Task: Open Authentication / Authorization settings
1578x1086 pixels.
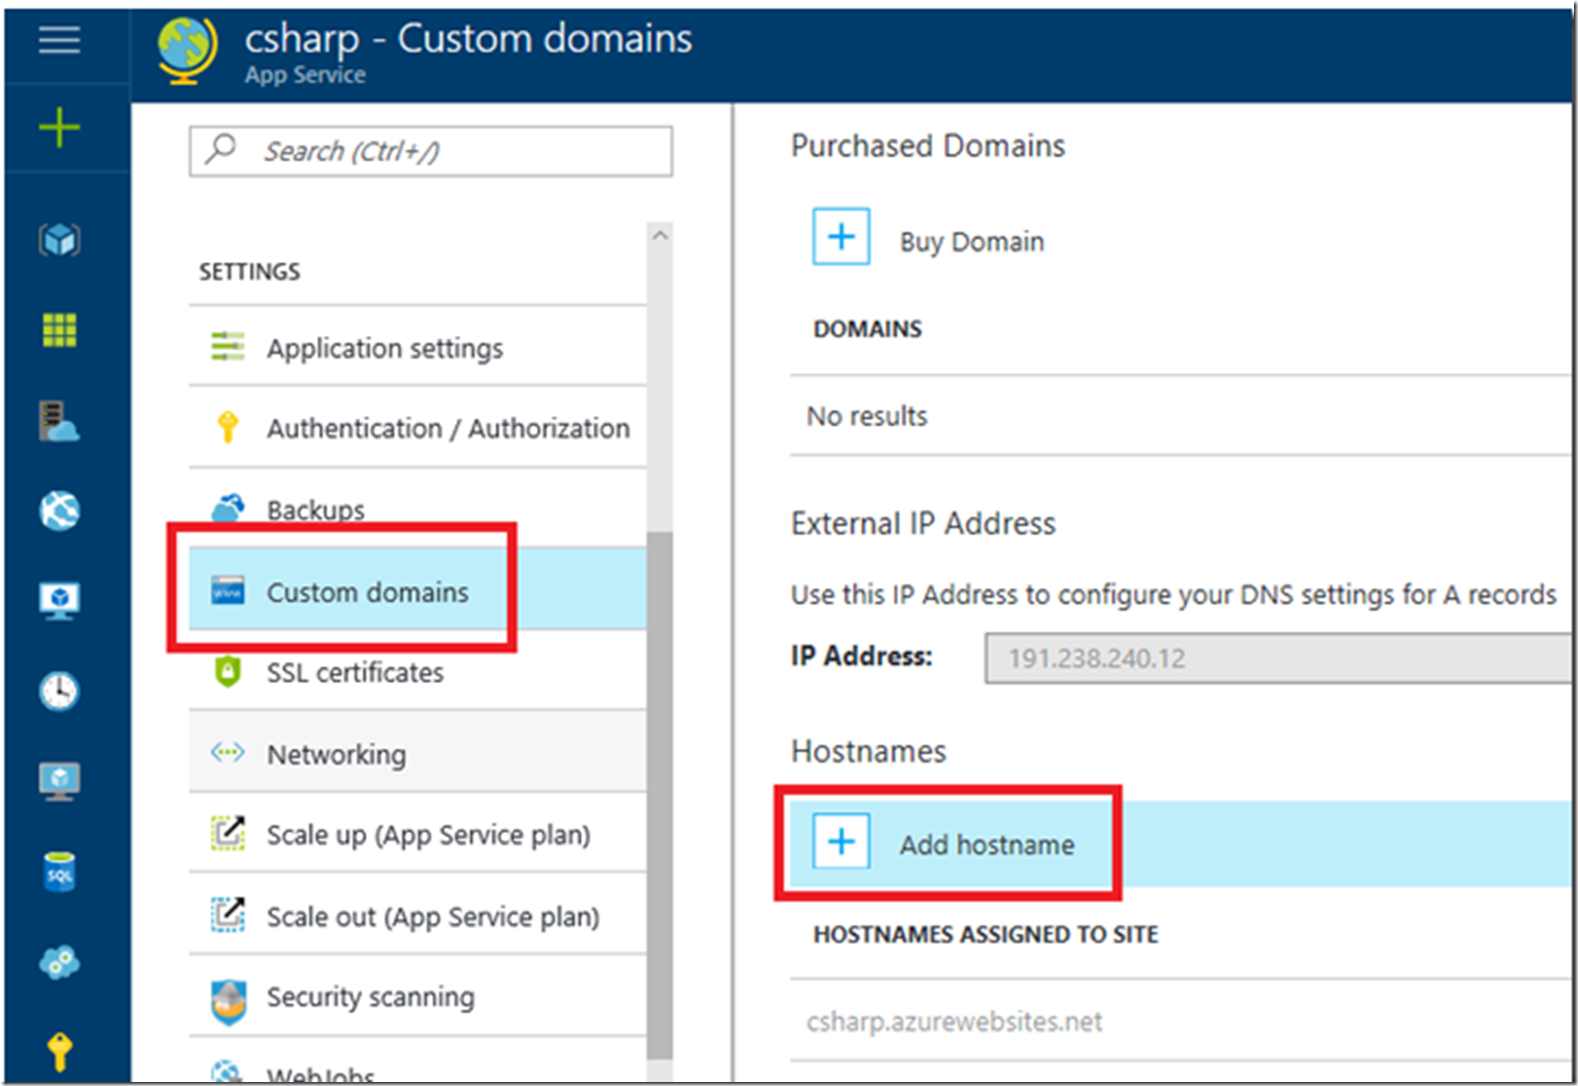Action: [417, 427]
